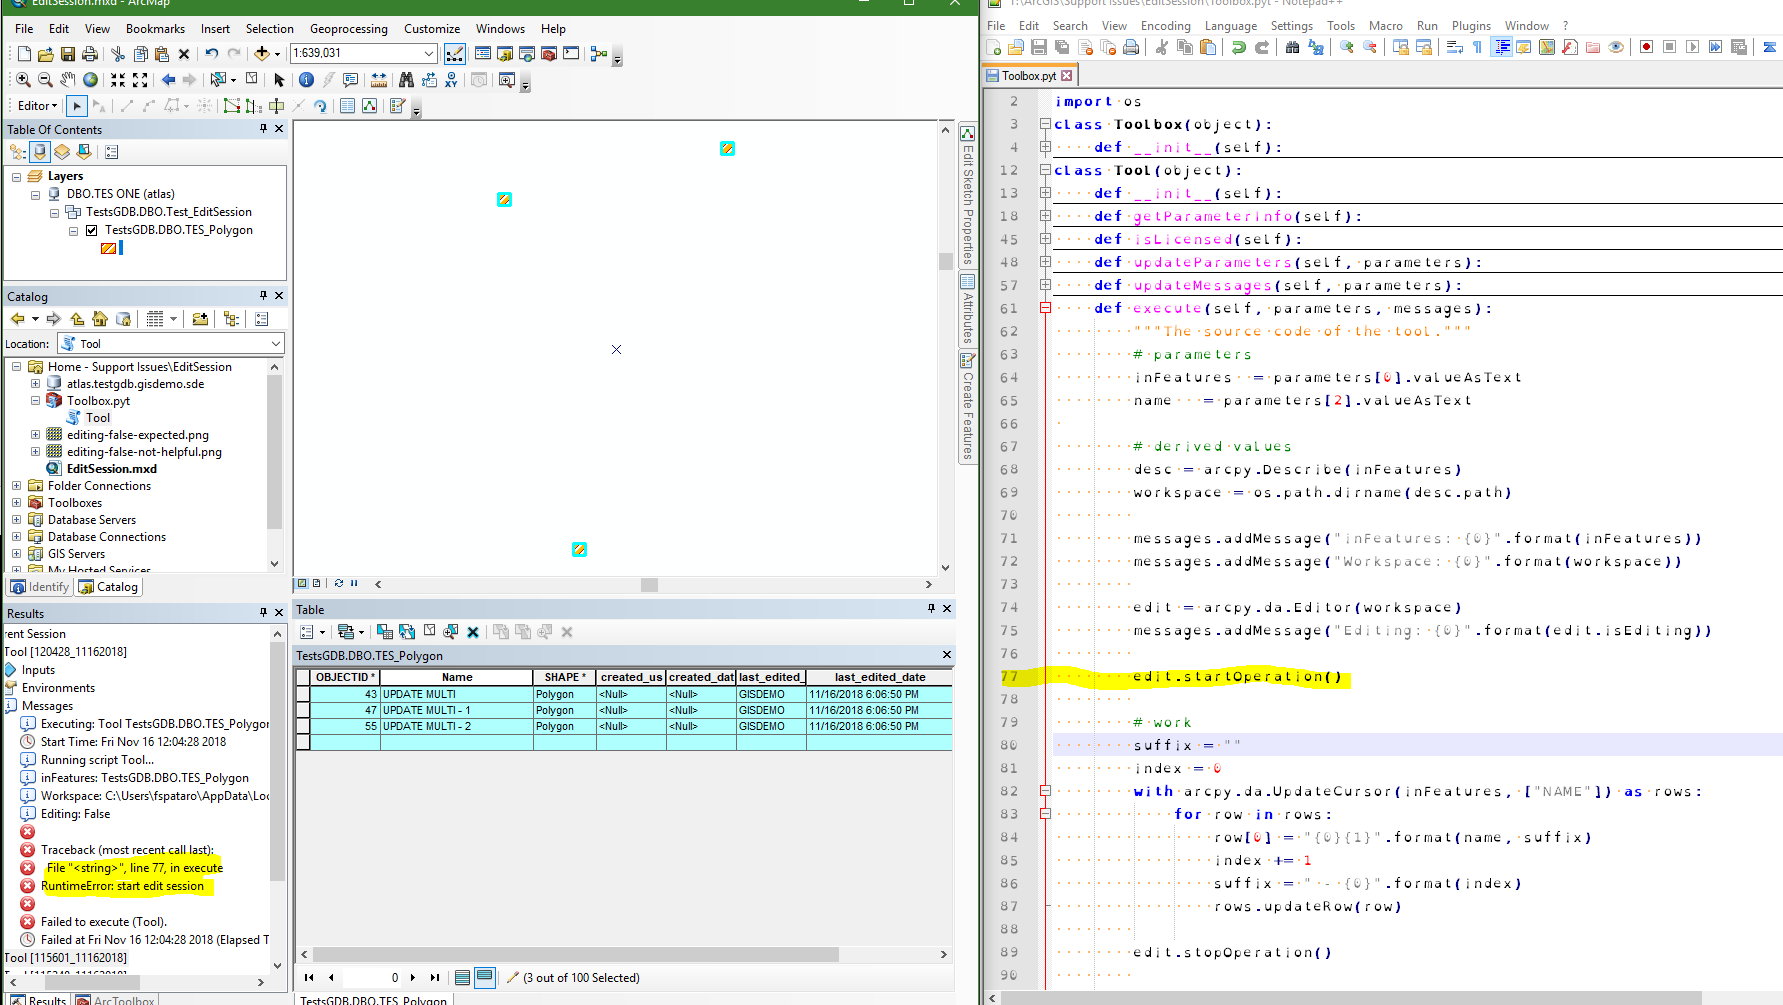Click the Save icon in ArcMap
The height and width of the screenshot is (1005, 1783).
(x=68, y=53)
